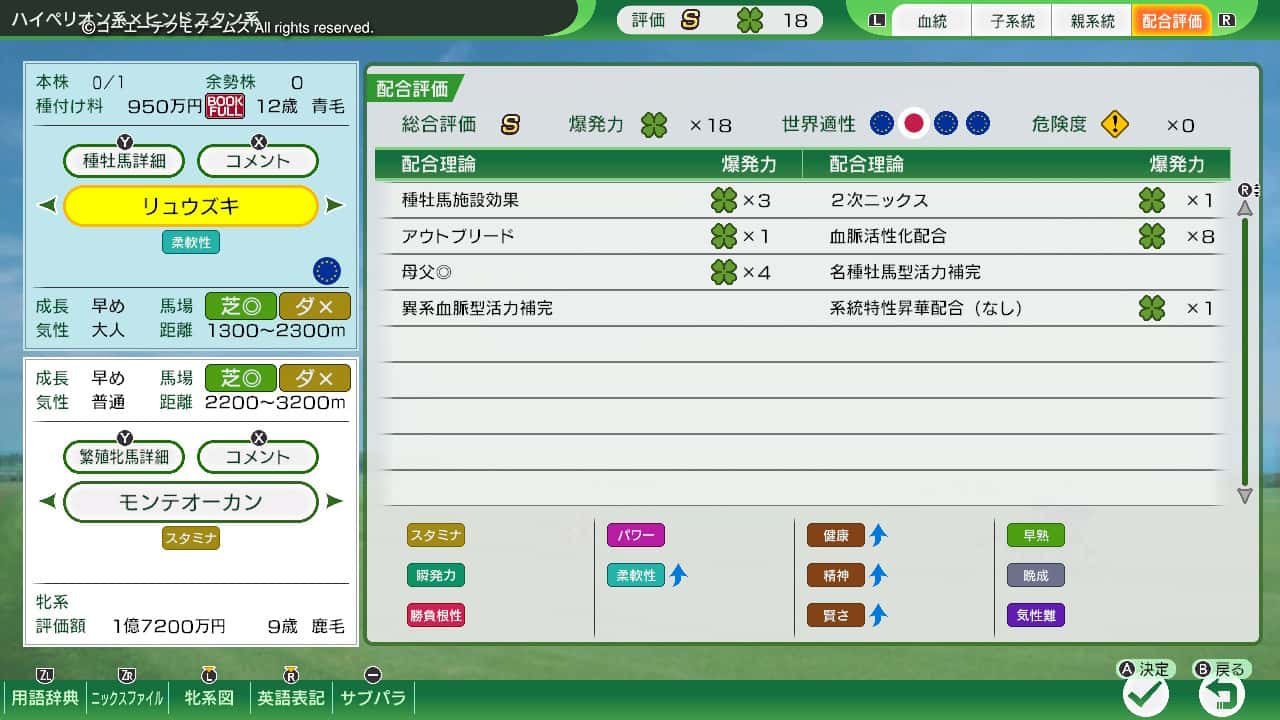Switch to the 子系統 tab
The height and width of the screenshot is (720, 1280).
click(1012, 21)
